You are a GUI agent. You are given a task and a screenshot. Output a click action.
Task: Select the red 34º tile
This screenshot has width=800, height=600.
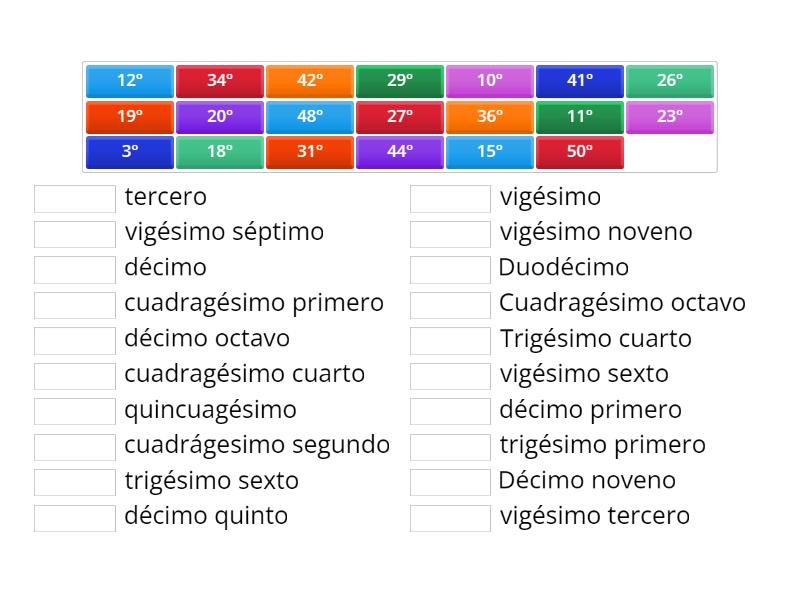pyautogui.click(x=220, y=81)
